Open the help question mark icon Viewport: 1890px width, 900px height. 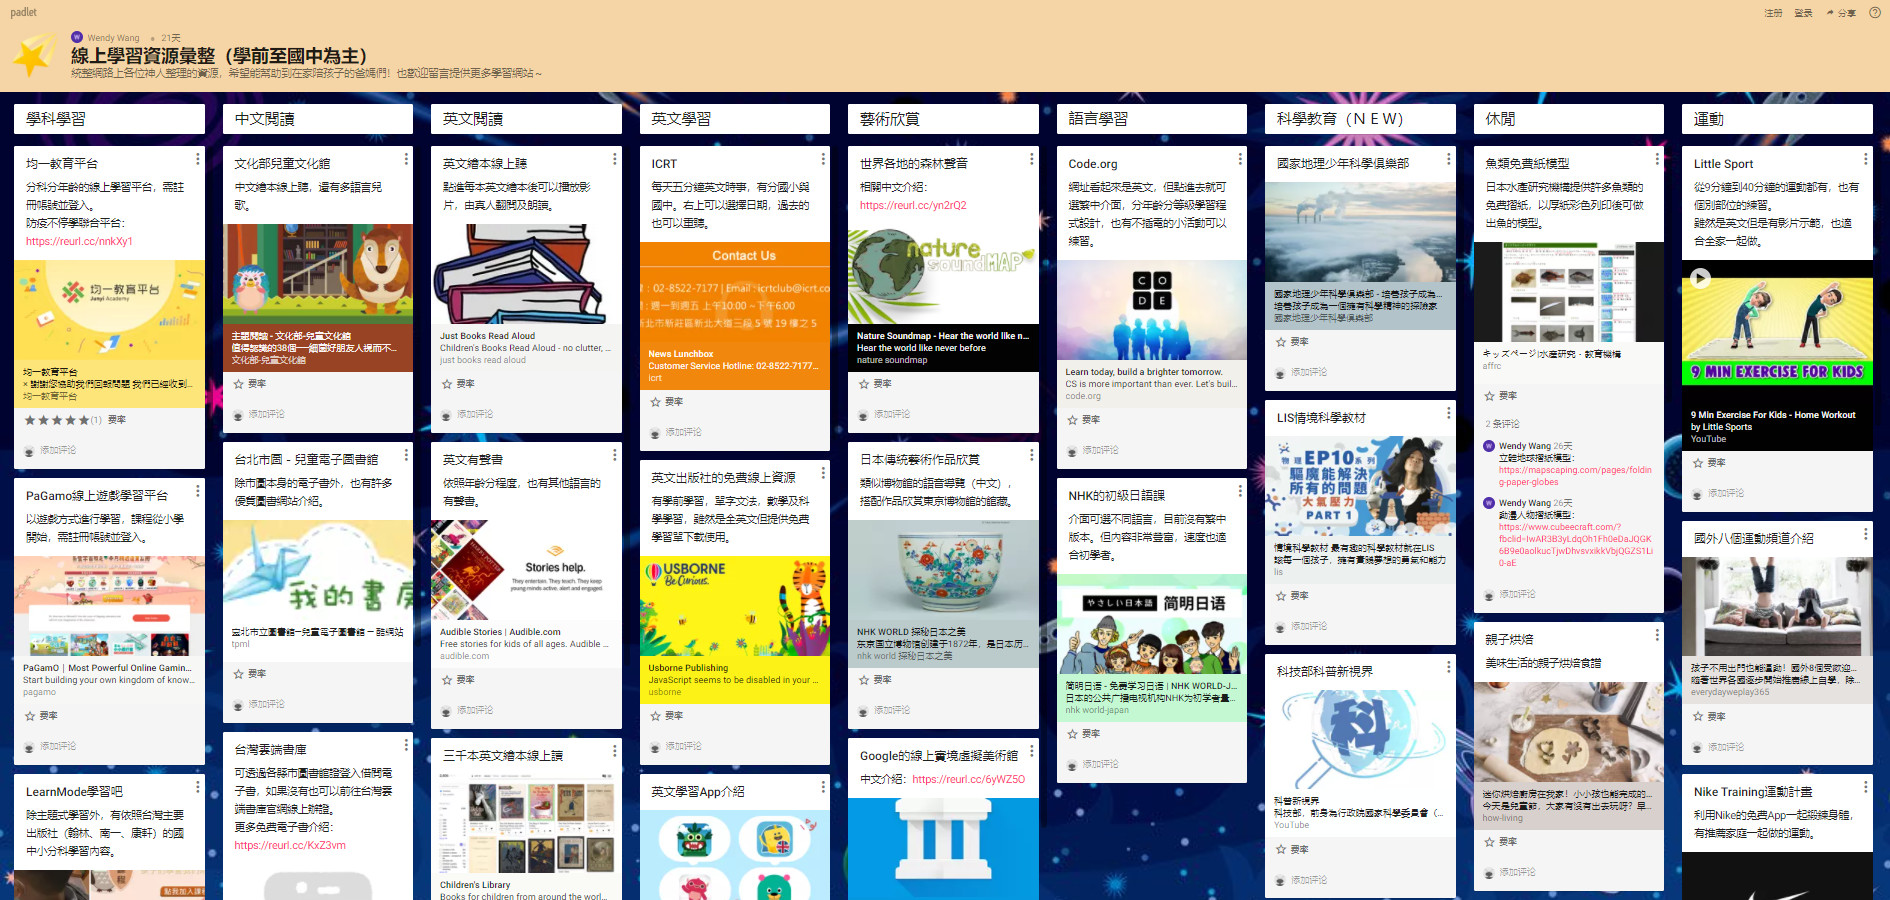(x=1875, y=13)
